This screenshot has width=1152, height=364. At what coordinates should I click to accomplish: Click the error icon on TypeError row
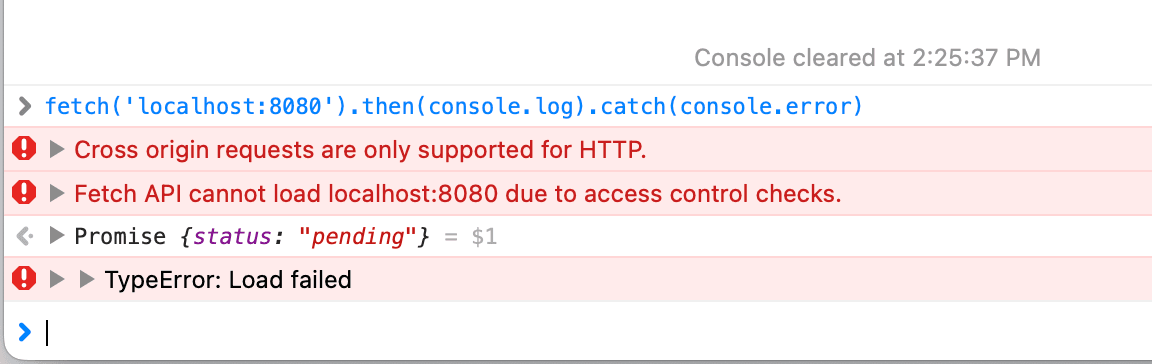pyautogui.click(x=24, y=279)
